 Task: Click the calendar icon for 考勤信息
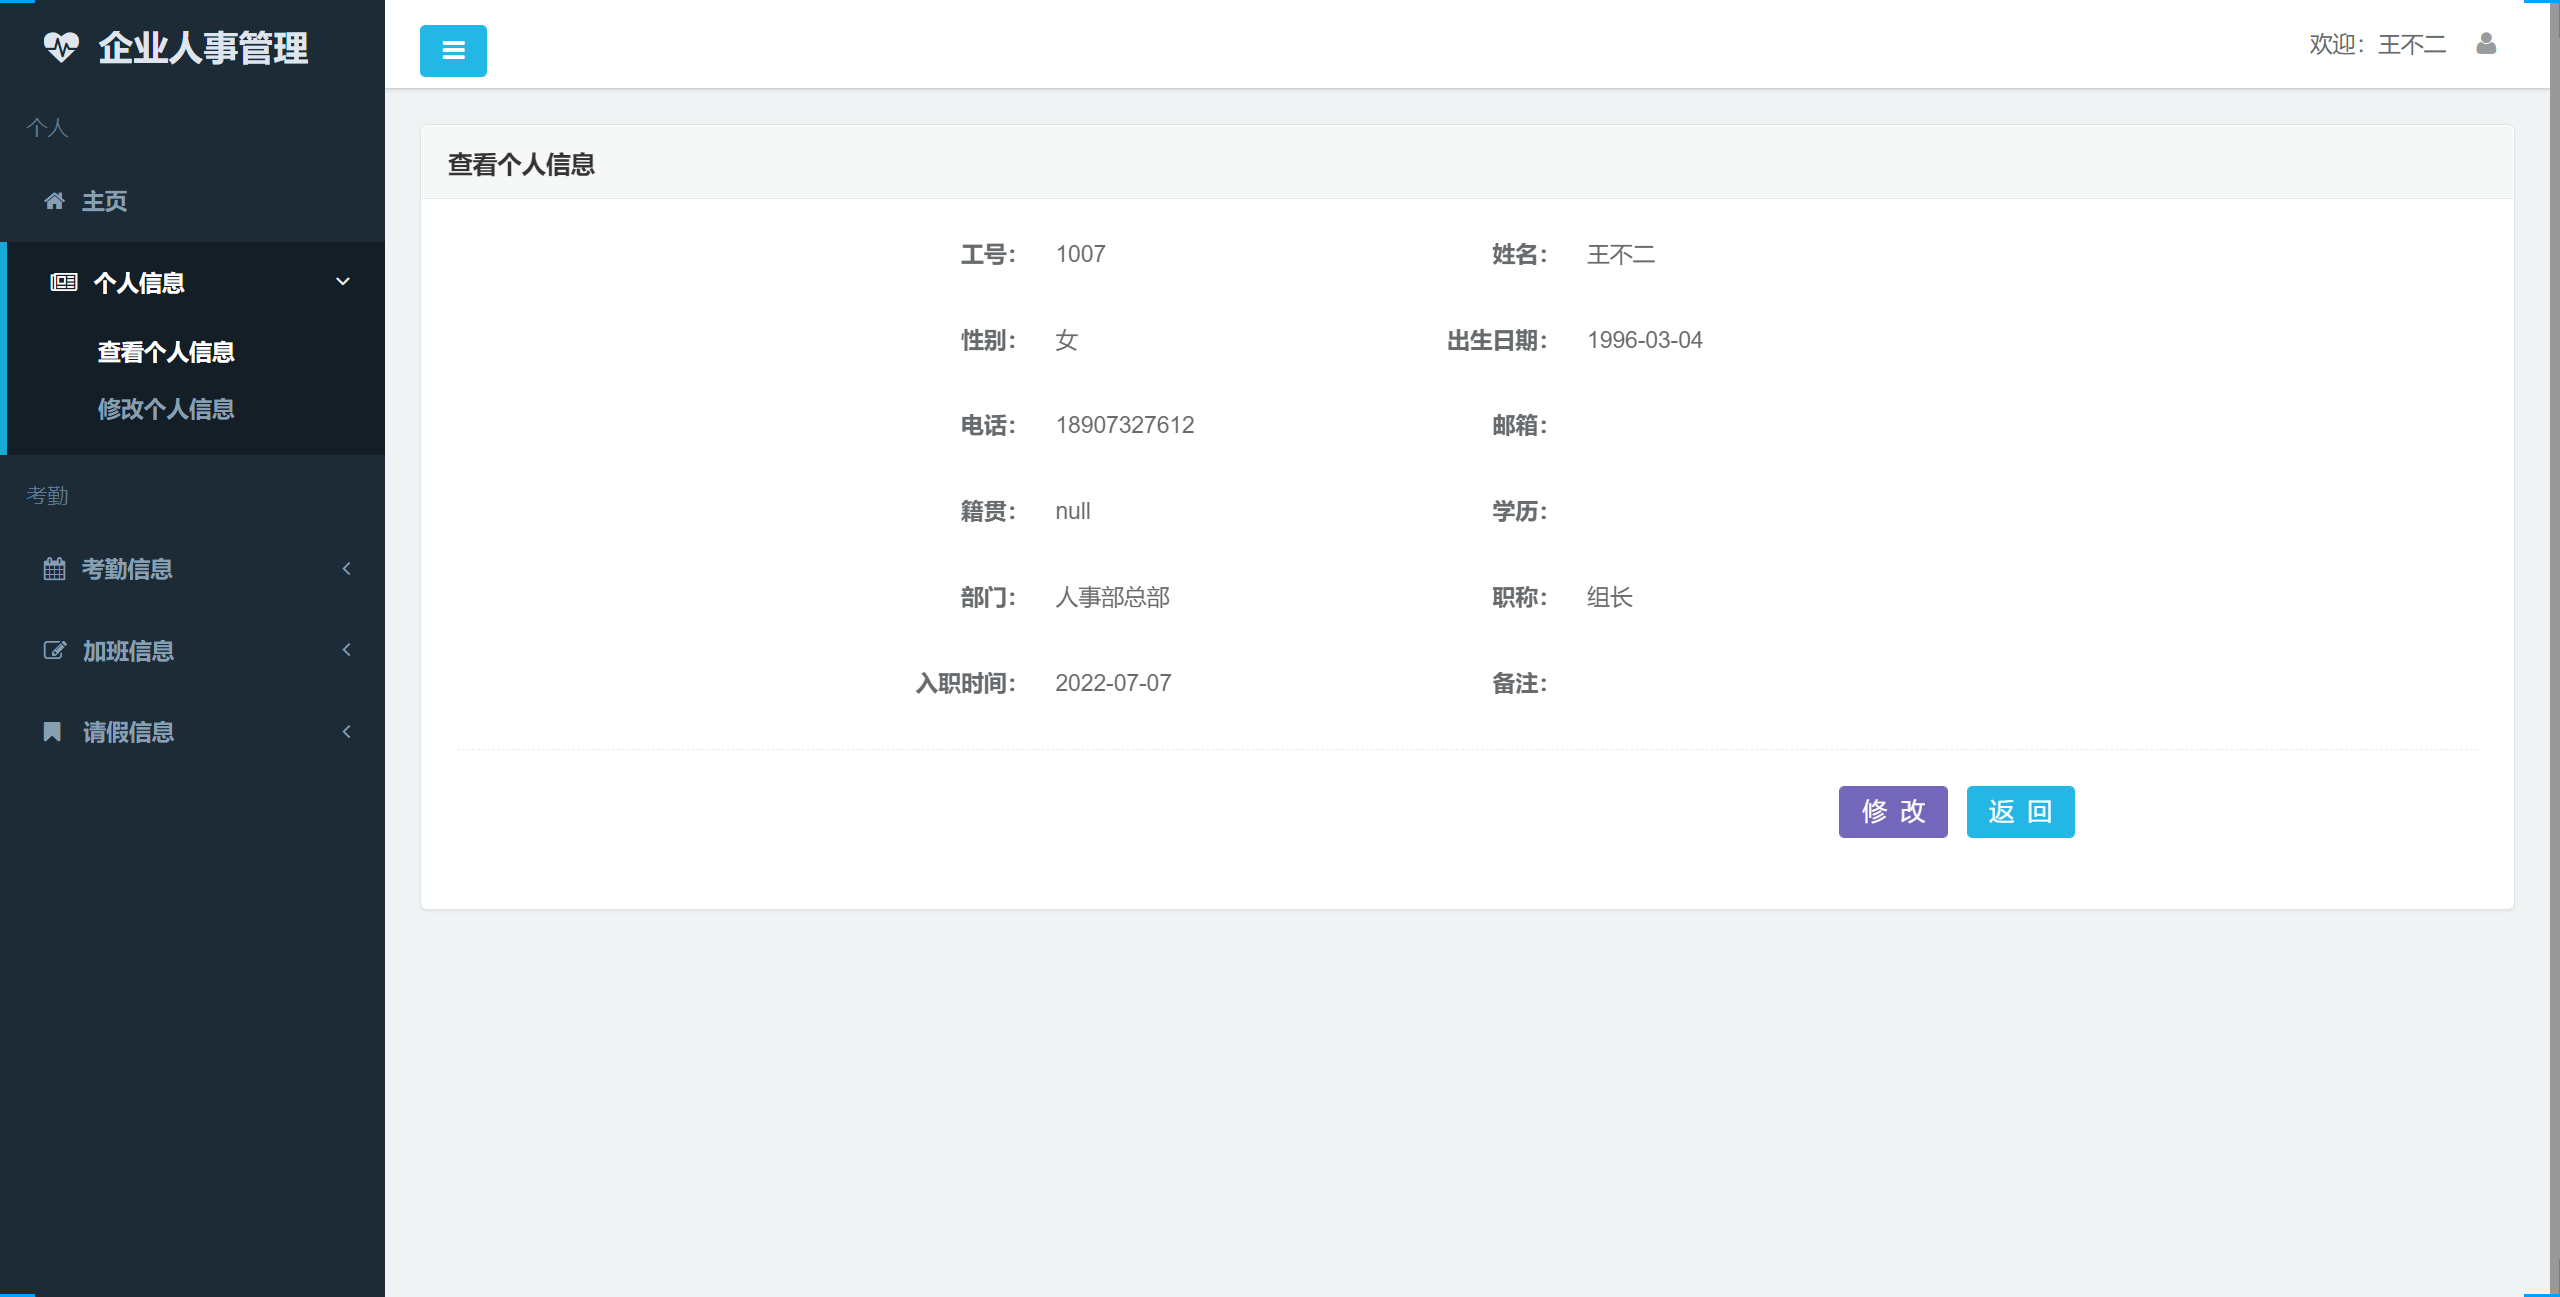pyautogui.click(x=54, y=569)
